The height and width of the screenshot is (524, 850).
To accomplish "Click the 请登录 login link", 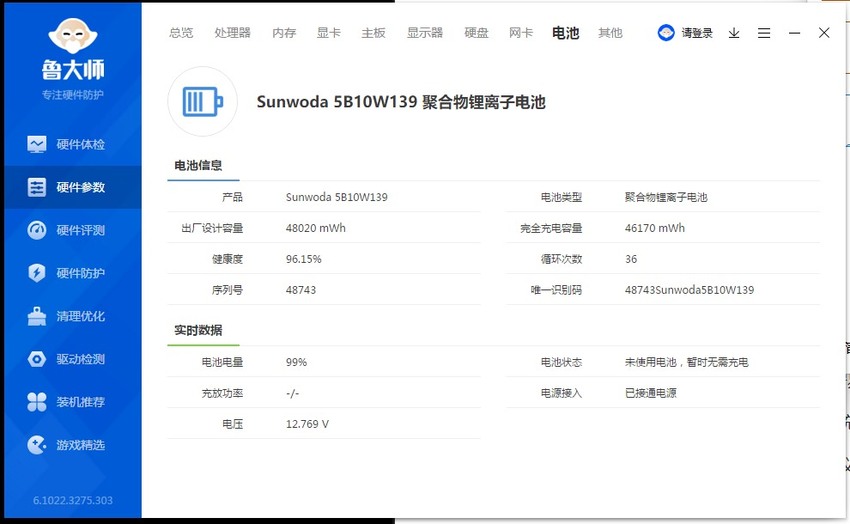I will 697,33.
